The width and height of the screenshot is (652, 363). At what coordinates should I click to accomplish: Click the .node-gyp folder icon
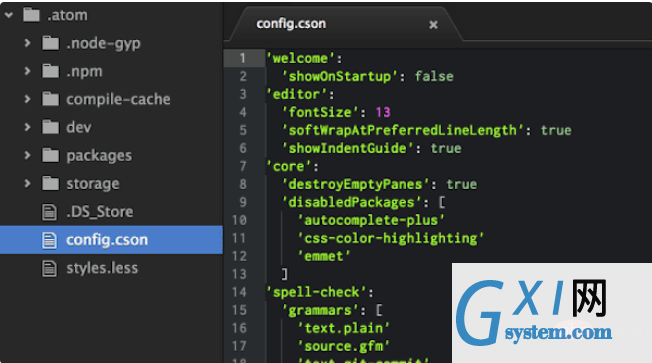50,43
